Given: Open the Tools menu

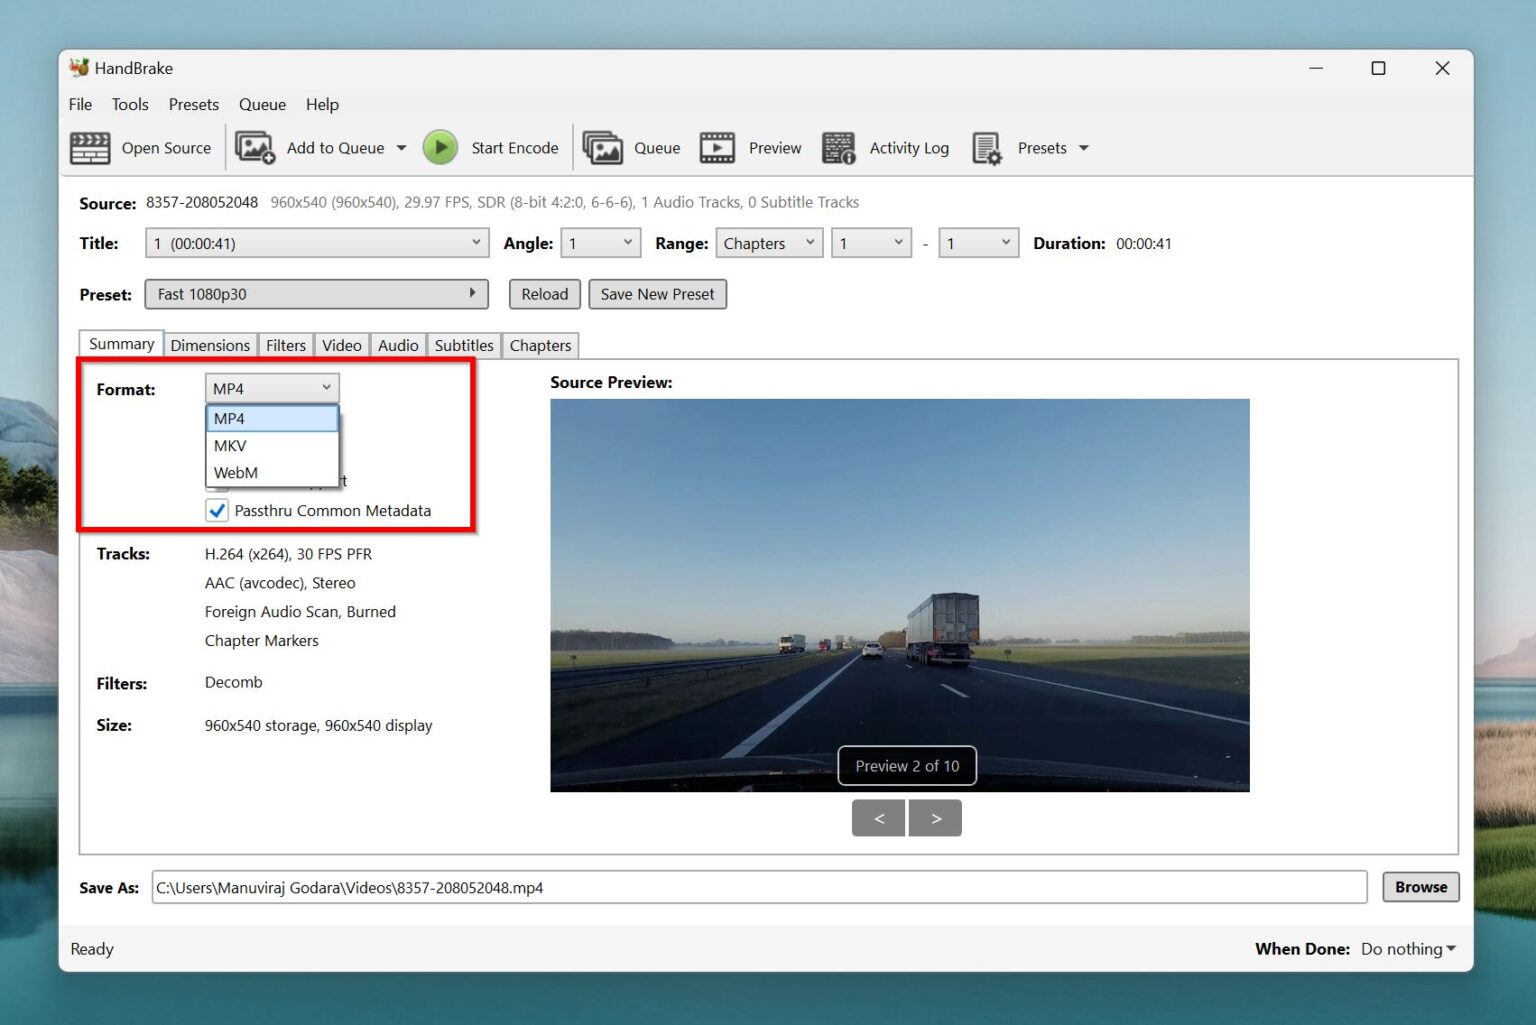Looking at the screenshot, I should 130,104.
